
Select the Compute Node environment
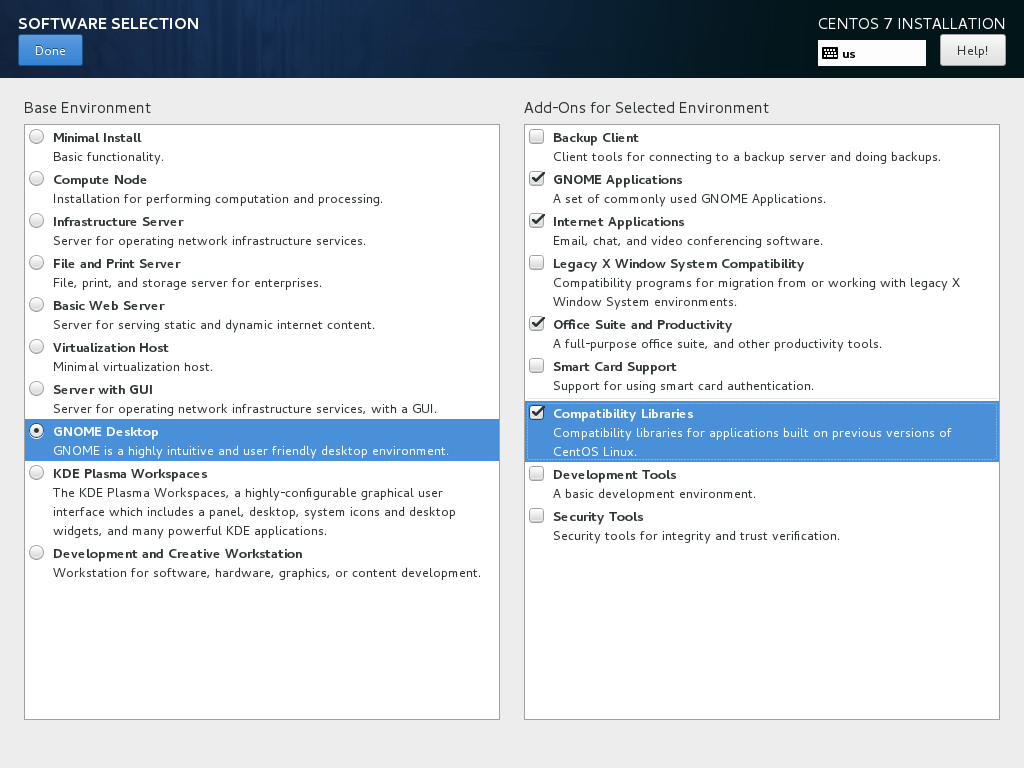tap(36, 178)
